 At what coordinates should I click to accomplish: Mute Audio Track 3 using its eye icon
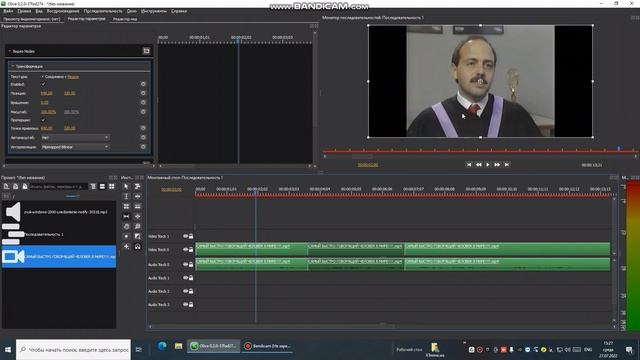point(185,304)
